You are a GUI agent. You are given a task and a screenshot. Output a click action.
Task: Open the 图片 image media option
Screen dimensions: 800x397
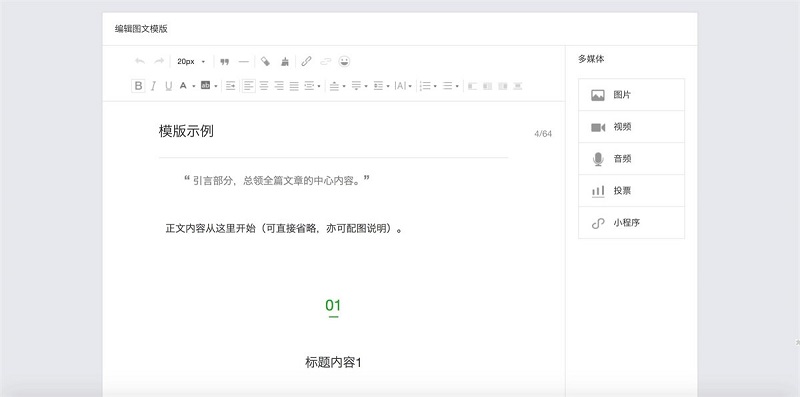(631, 95)
